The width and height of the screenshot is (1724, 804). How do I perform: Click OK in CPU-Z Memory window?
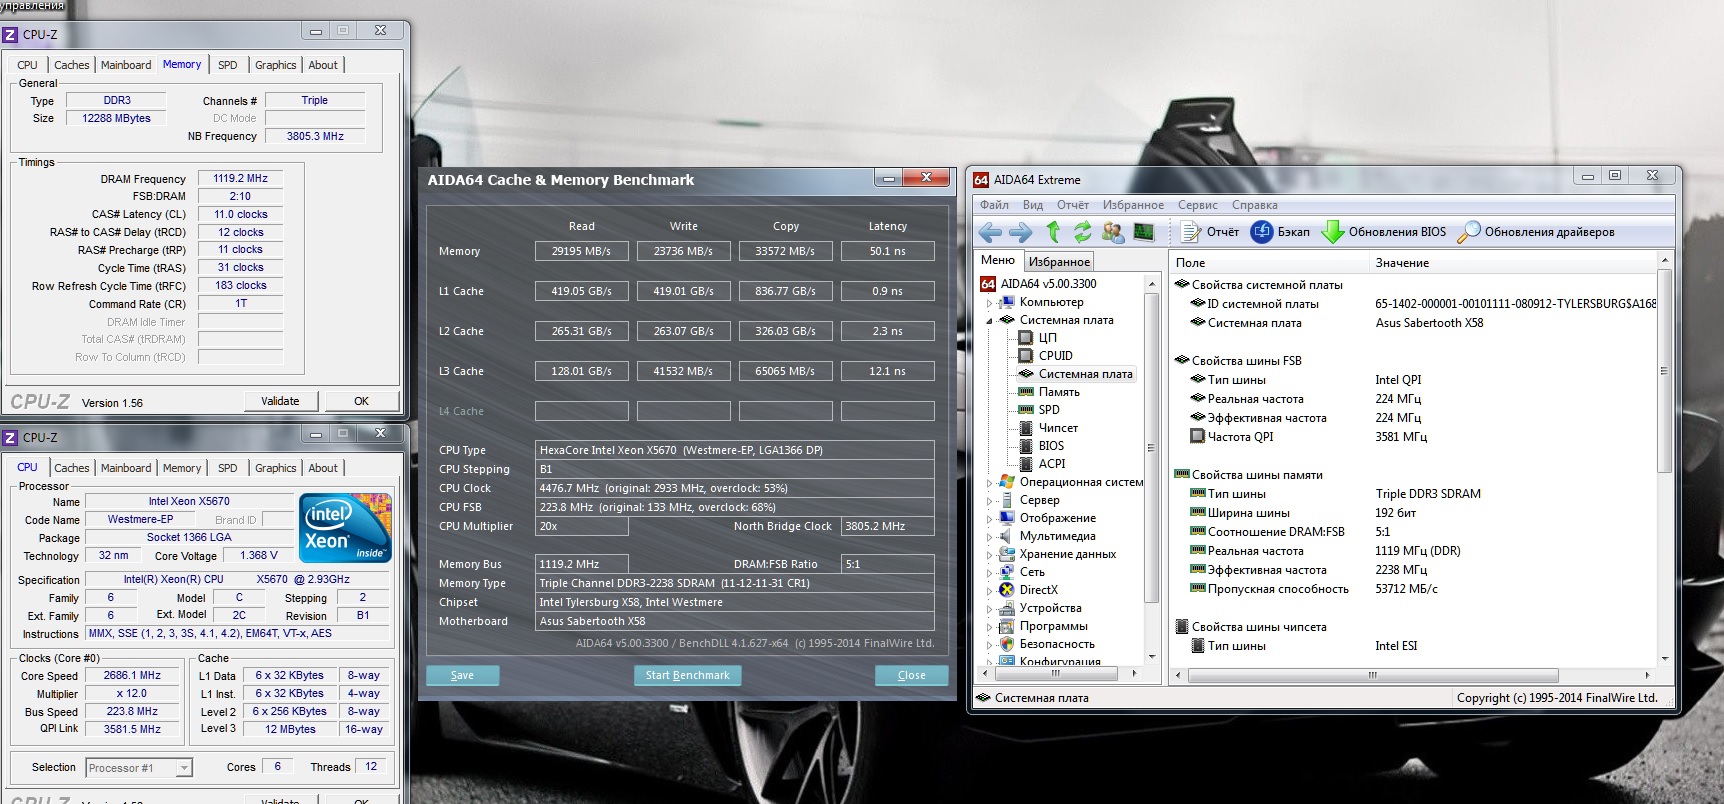click(361, 401)
